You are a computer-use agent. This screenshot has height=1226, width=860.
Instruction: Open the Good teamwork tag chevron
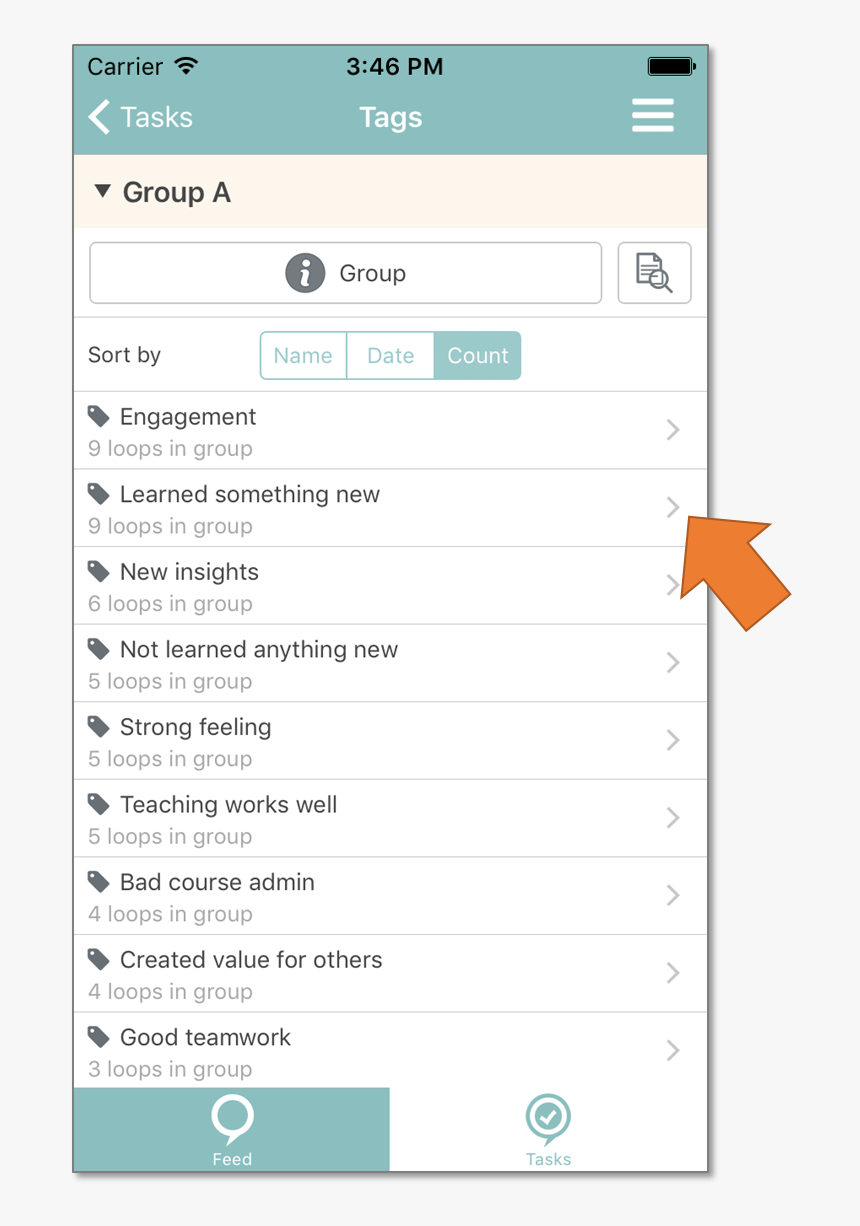point(672,1050)
